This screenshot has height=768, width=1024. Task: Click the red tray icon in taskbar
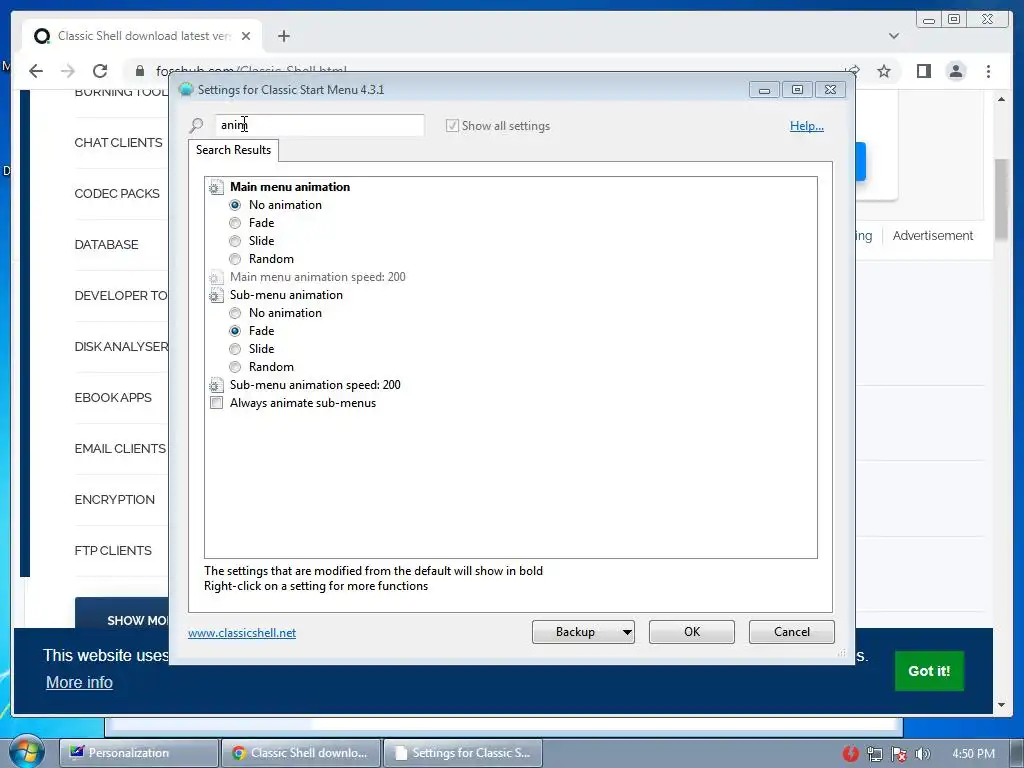pos(850,754)
